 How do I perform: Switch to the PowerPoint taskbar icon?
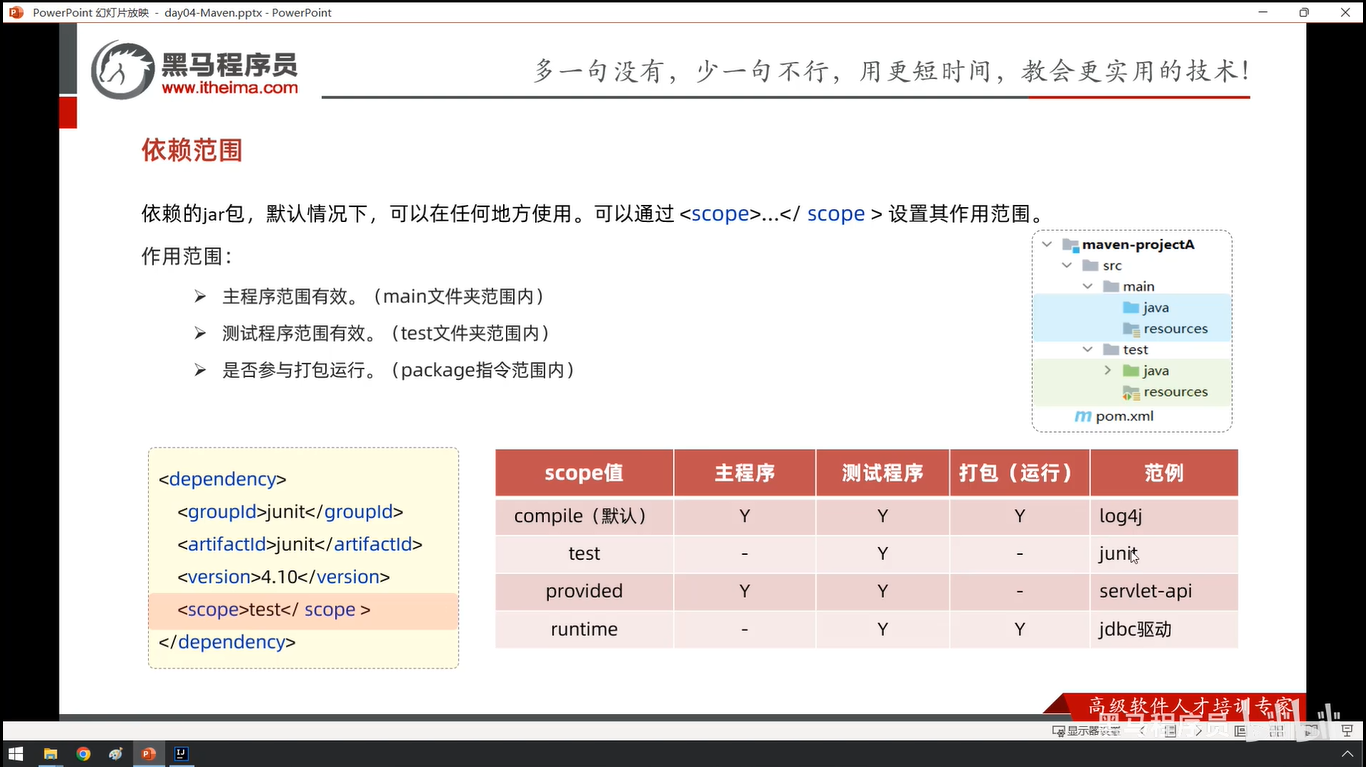point(149,754)
